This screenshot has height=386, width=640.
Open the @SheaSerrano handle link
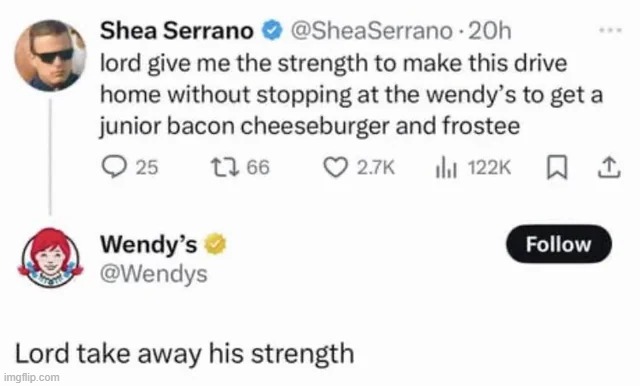(x=371, y=31)
